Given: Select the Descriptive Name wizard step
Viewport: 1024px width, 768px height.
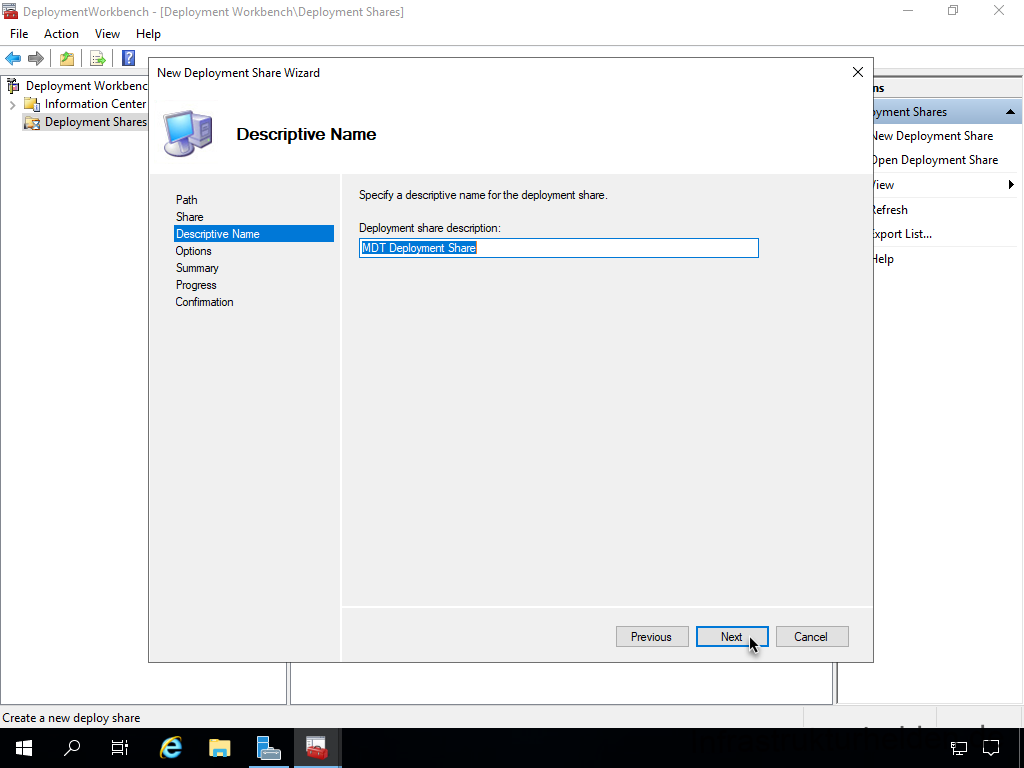Looking at the screenshot, I should (x=254, y=234).
